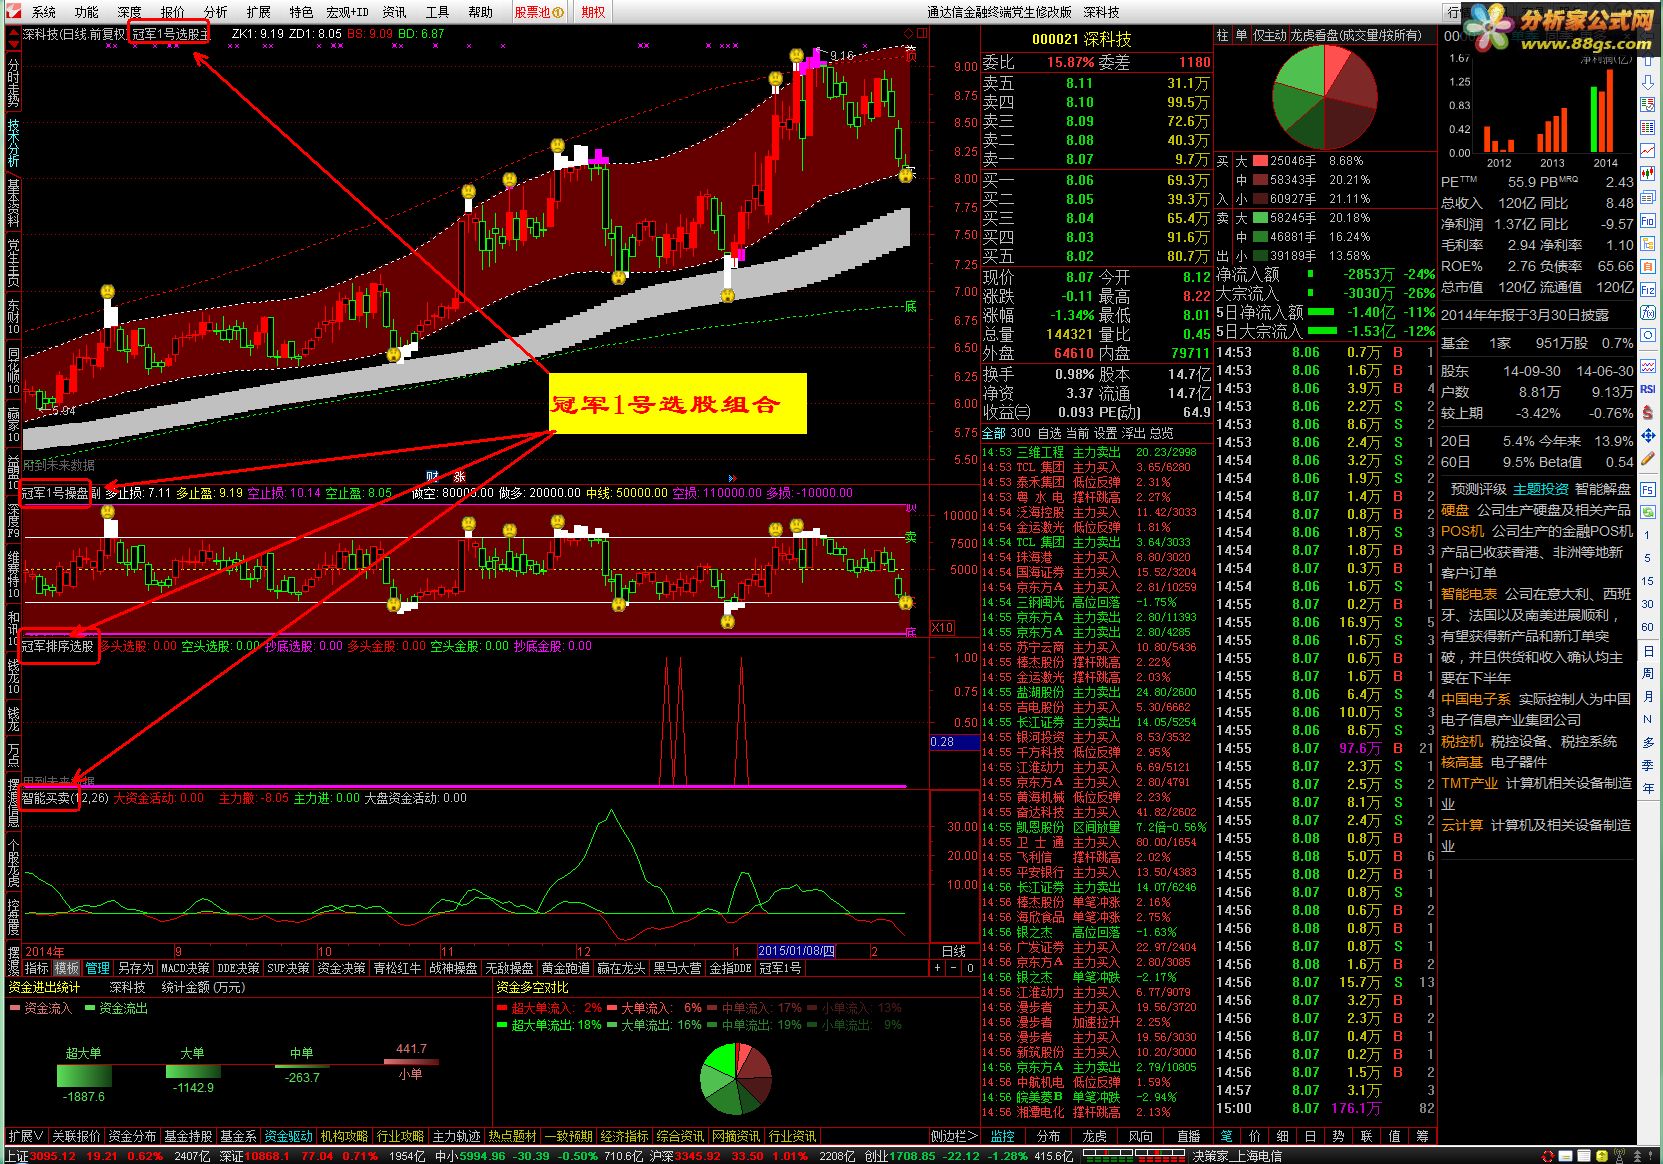Click the F10 info icon in right toolbar
This screenshot has height=1164, width=1663.
(x=1648, y=221)
